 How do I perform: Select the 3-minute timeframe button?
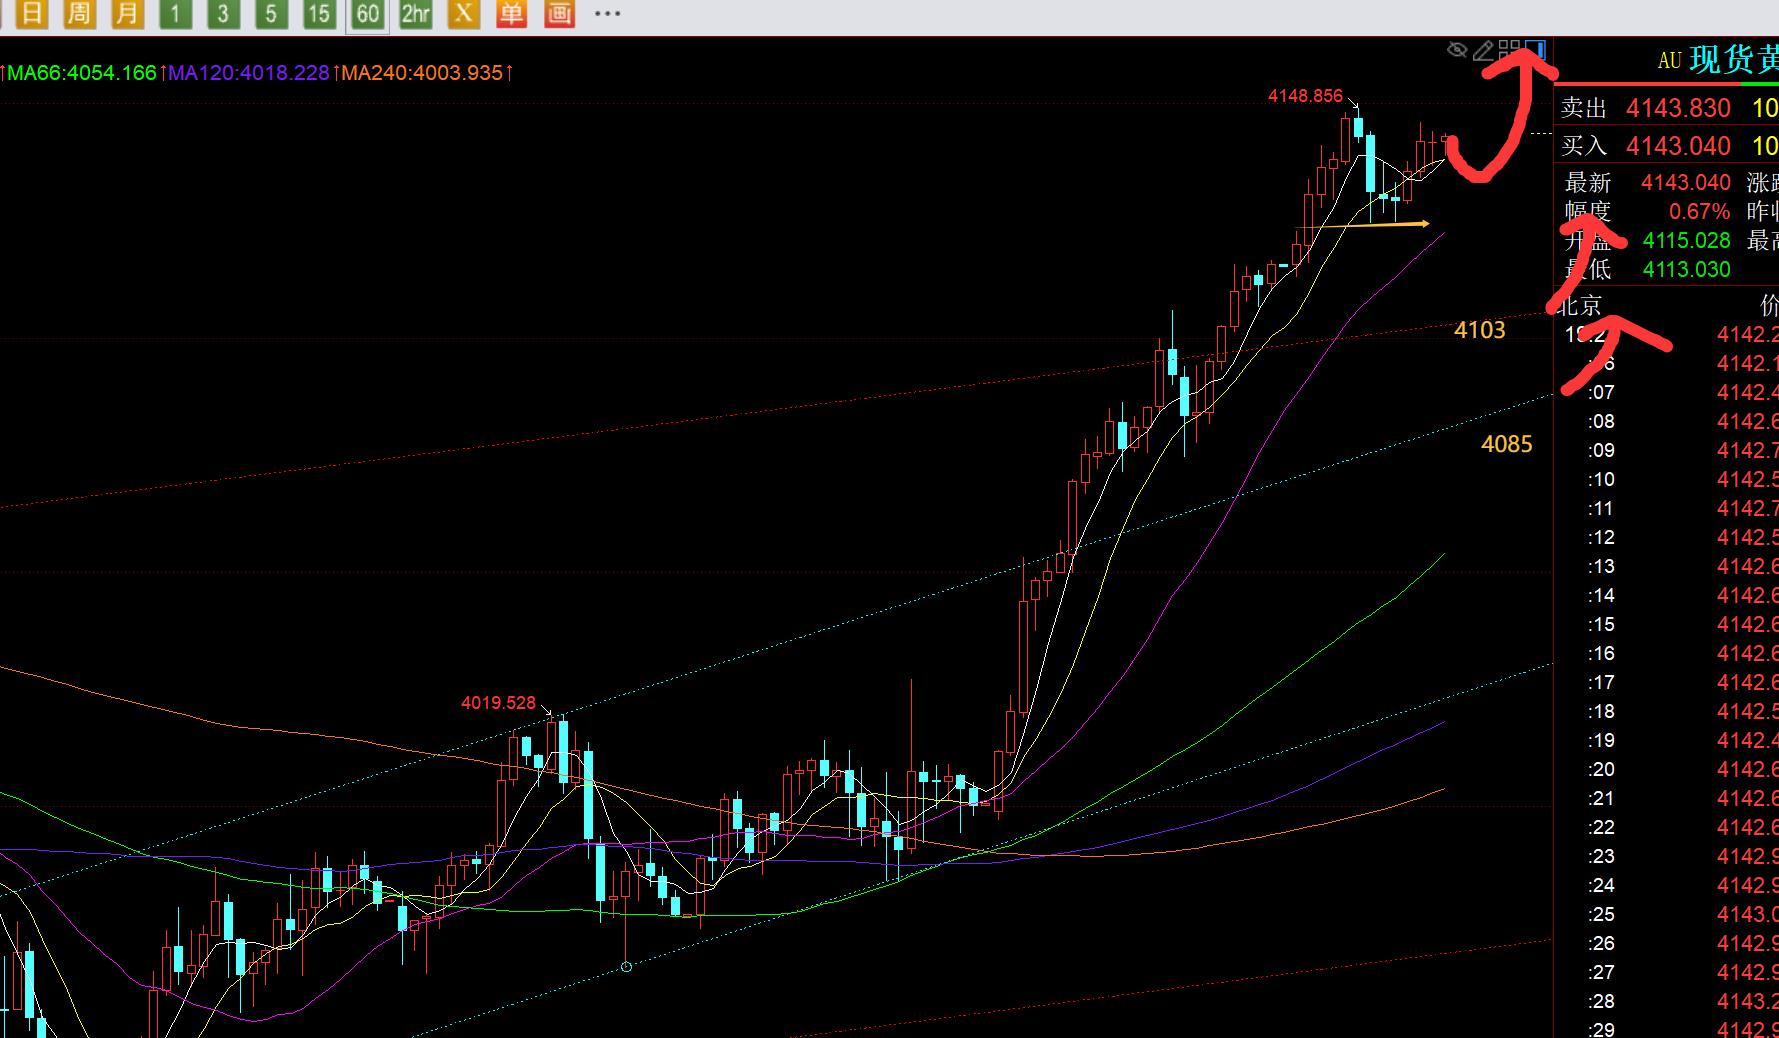click(223, 13)
